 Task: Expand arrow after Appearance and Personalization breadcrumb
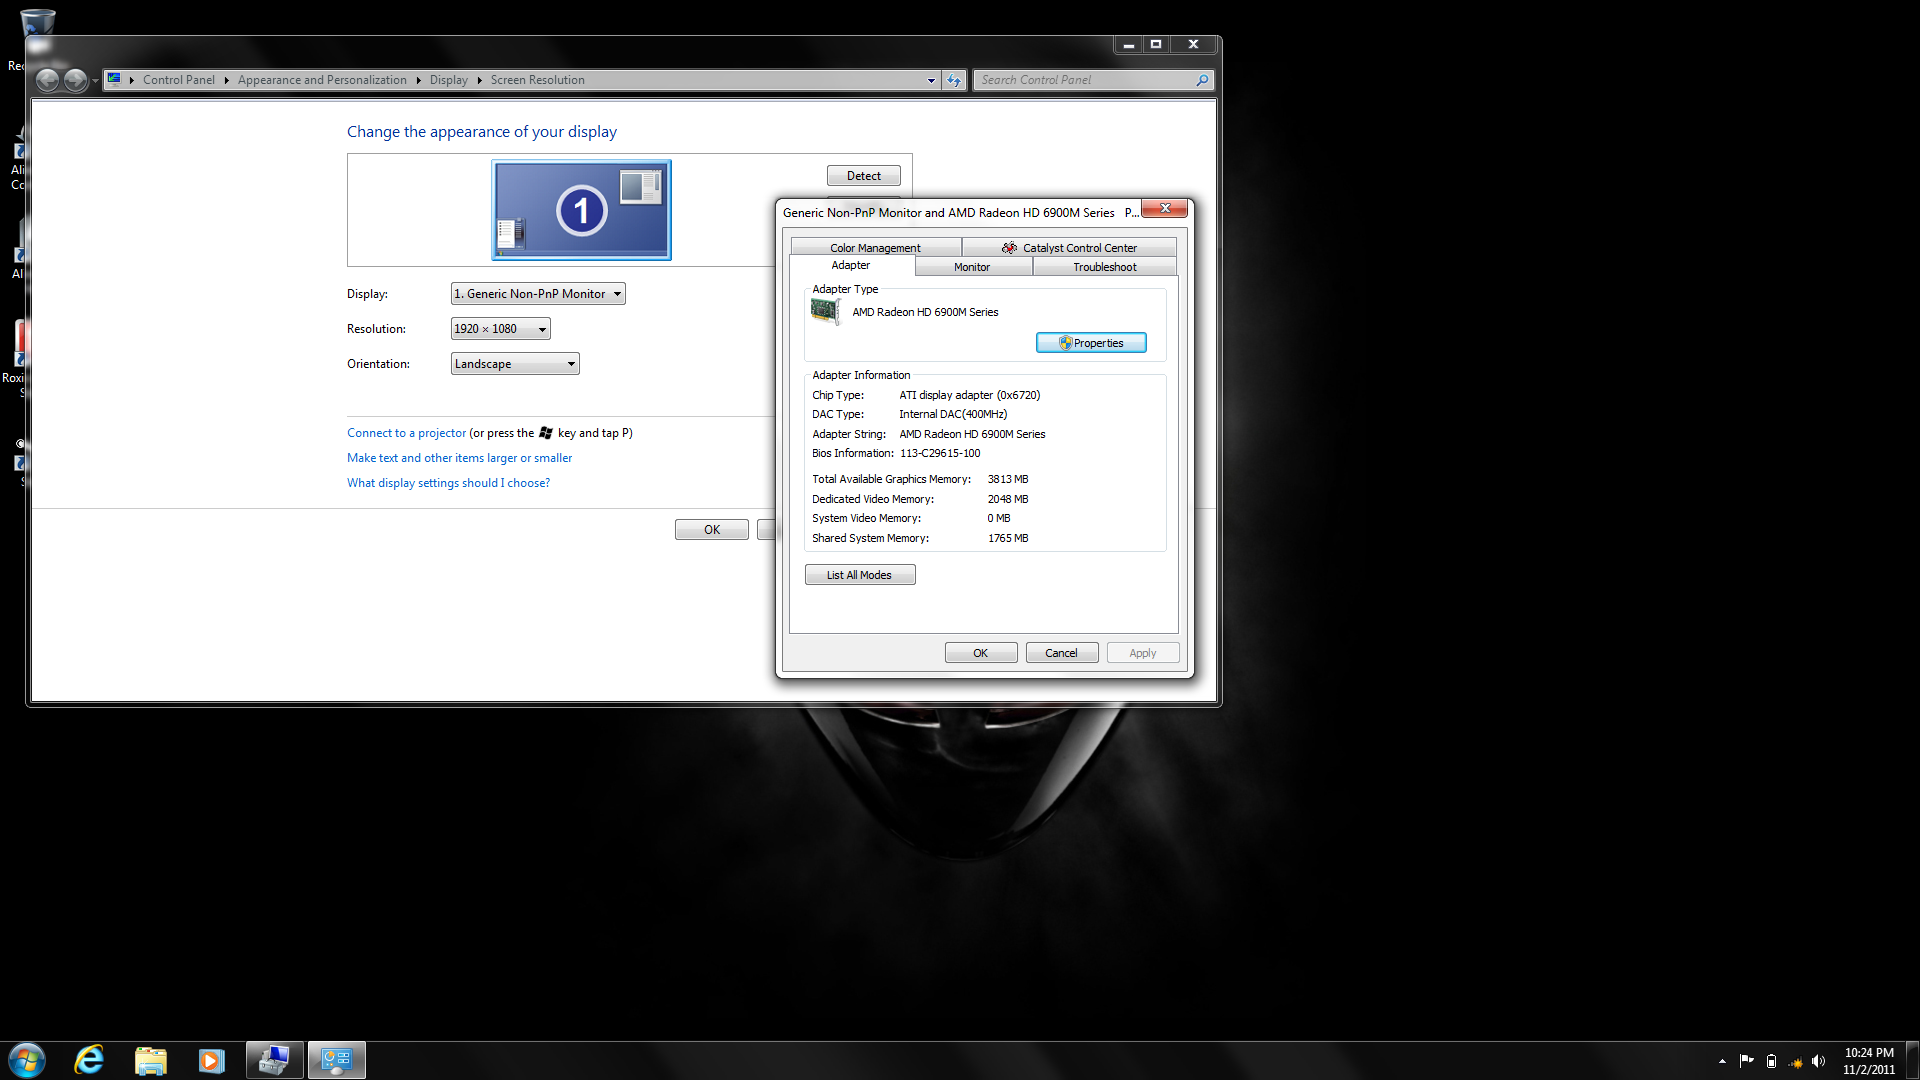418,80
